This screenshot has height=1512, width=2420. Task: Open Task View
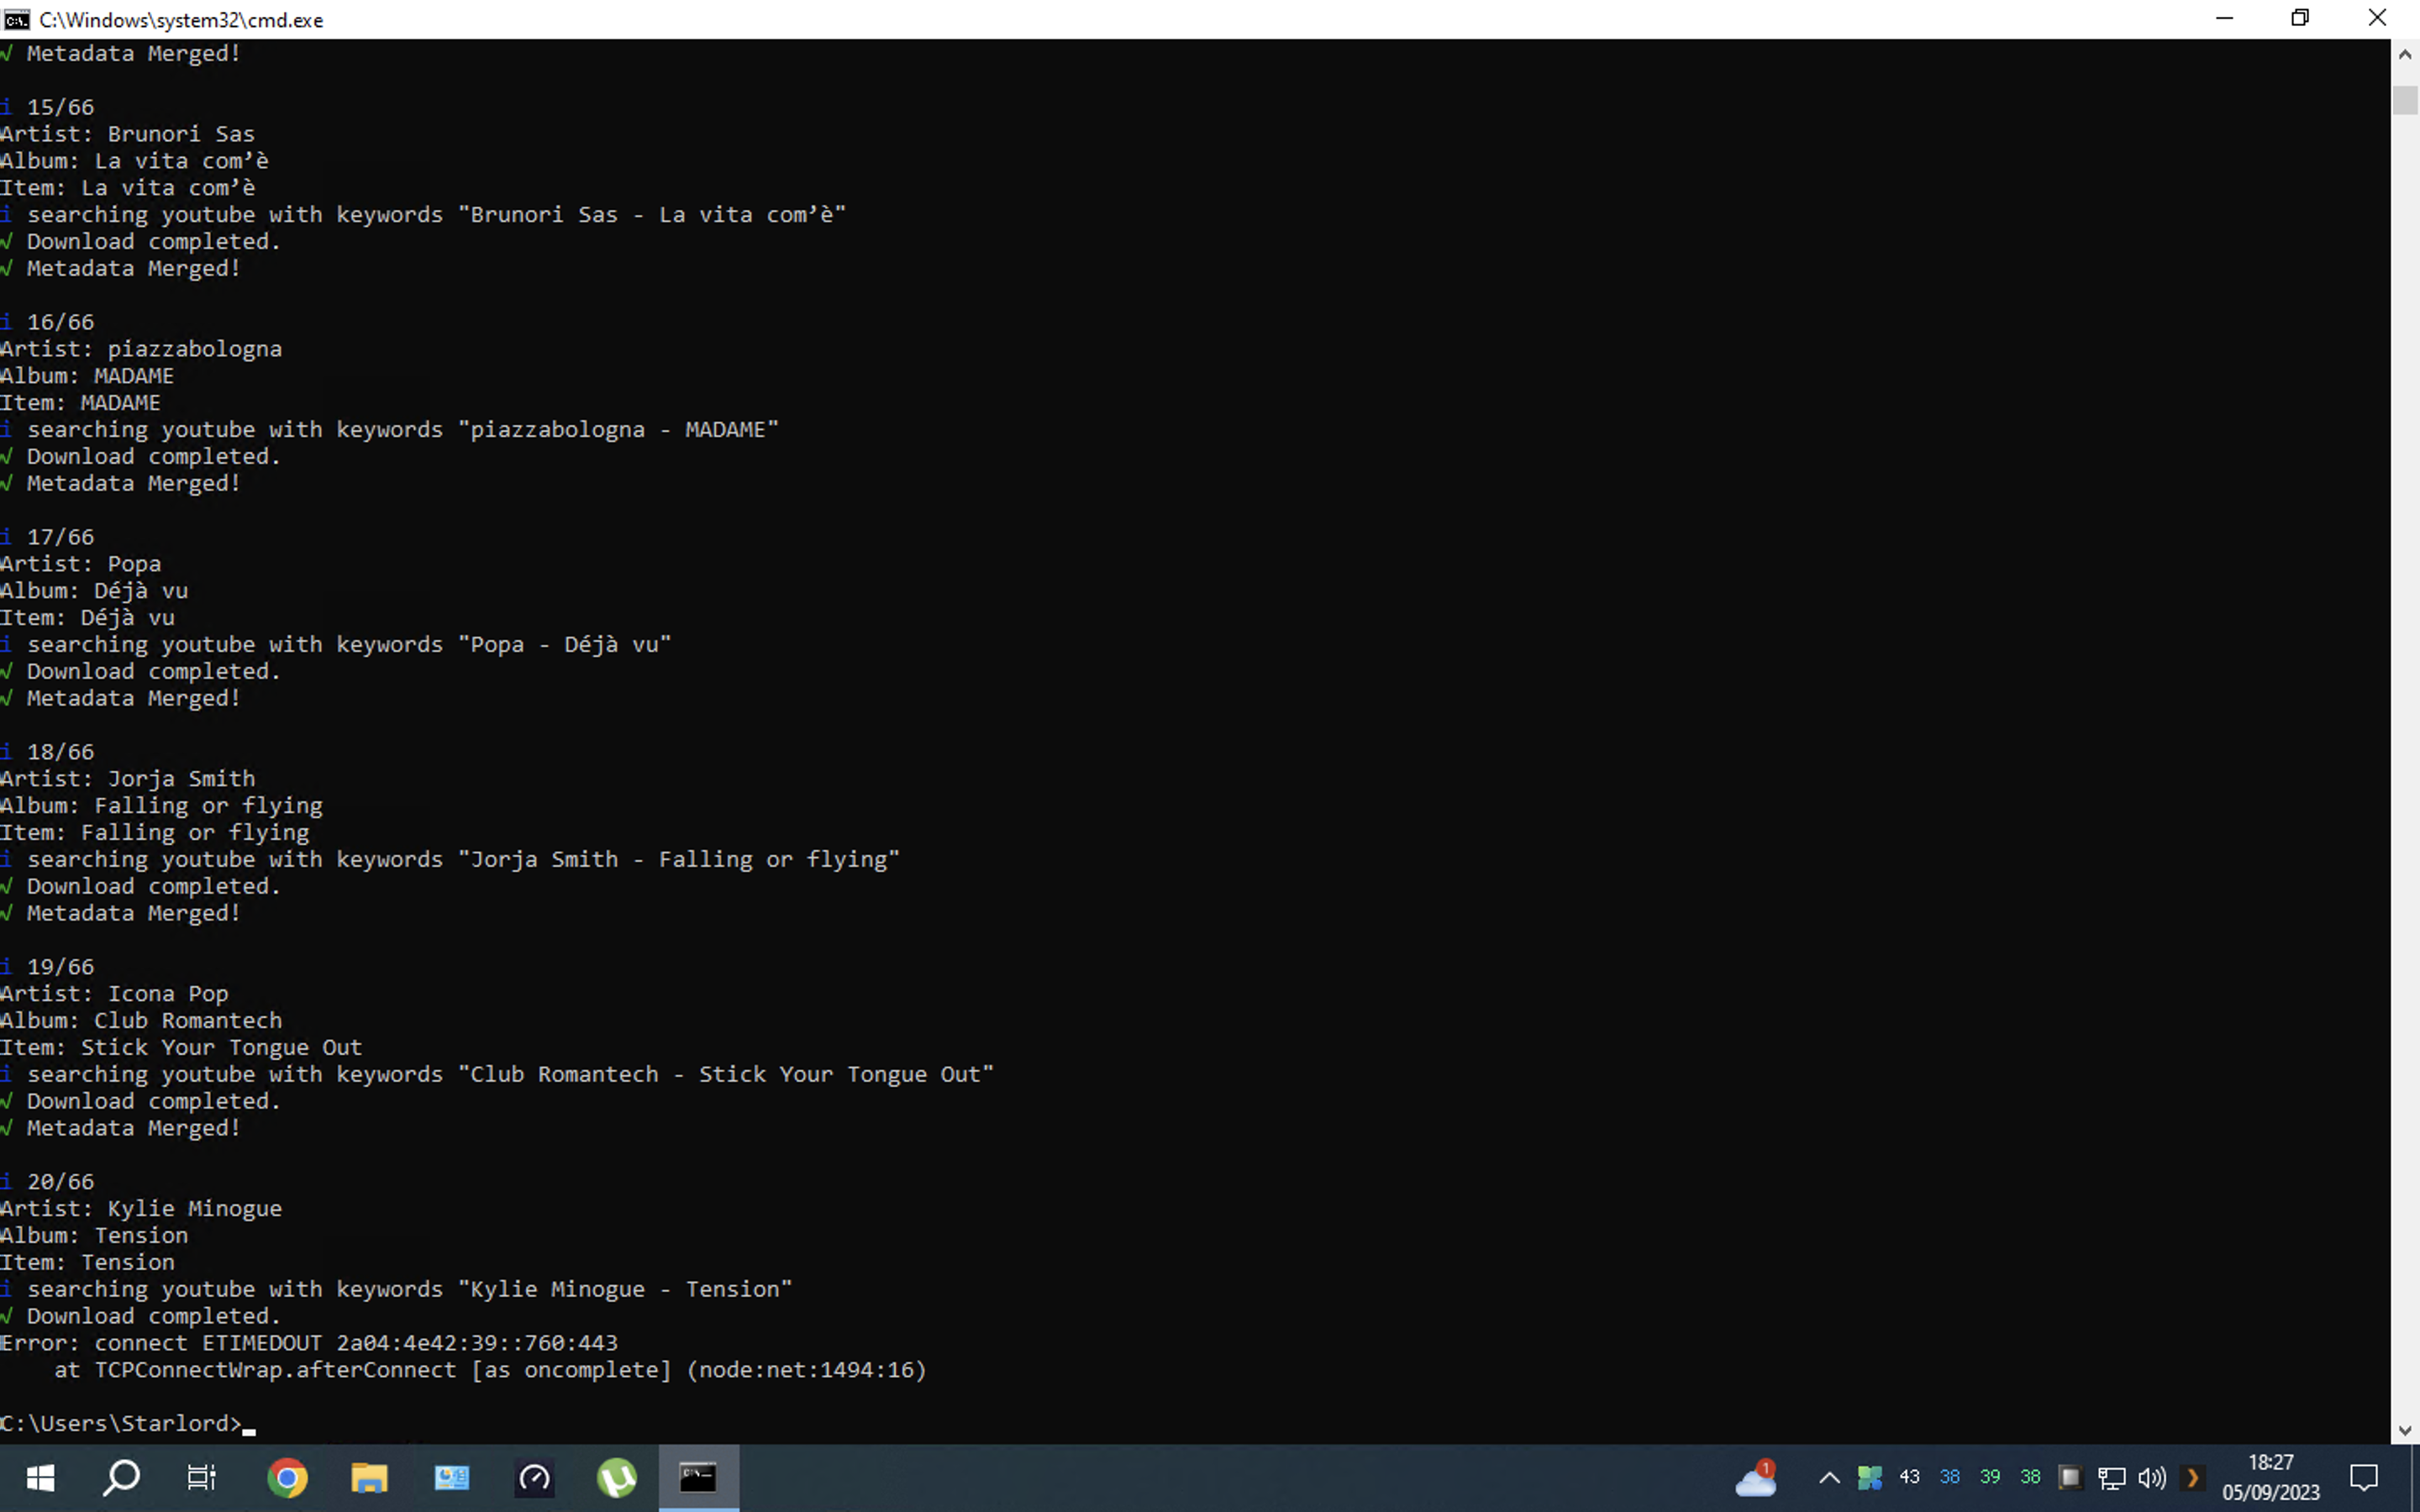point(202,1478)
